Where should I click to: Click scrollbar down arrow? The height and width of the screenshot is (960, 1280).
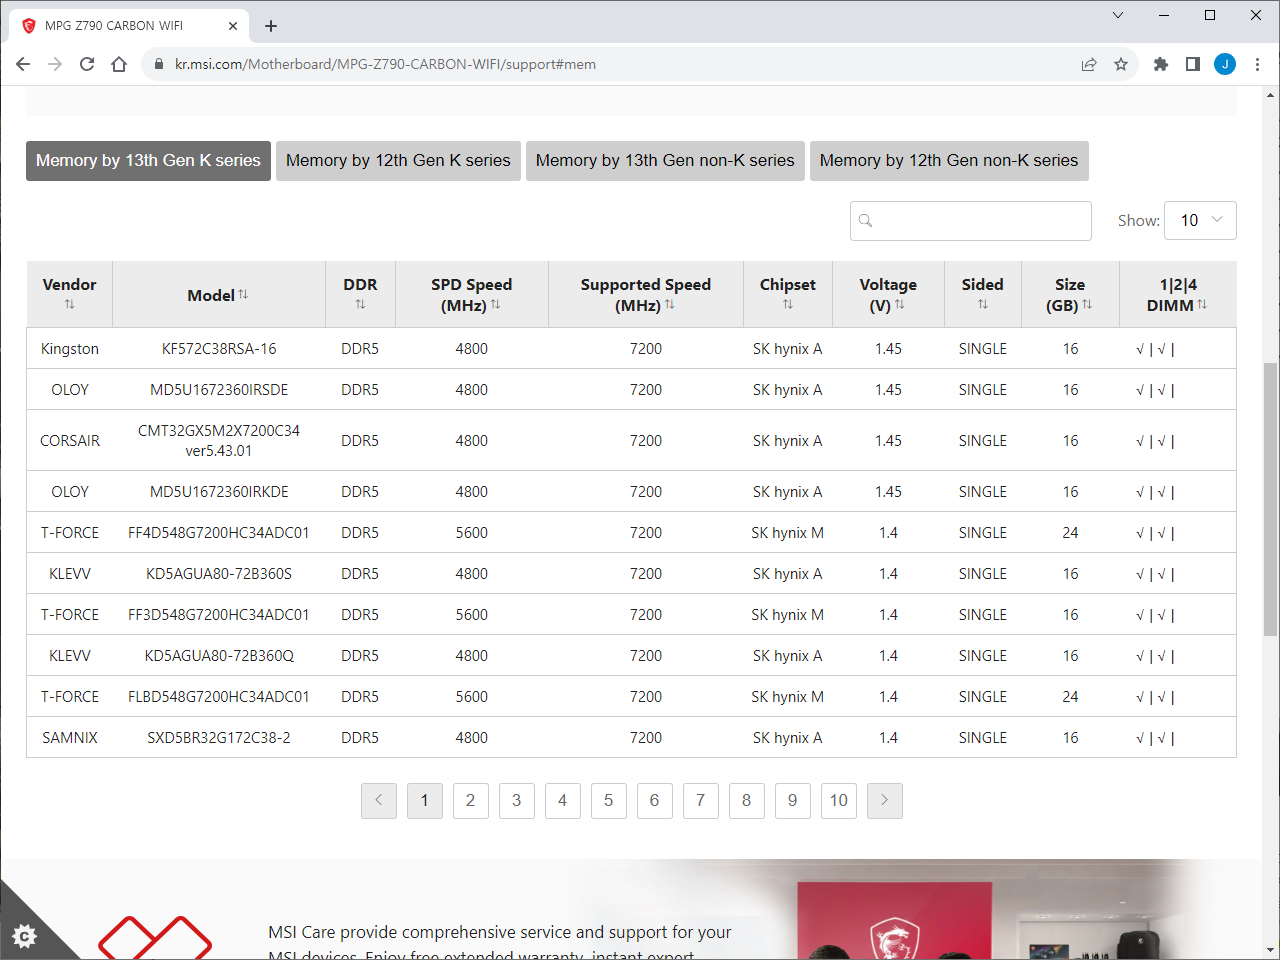coord(1271,950)
